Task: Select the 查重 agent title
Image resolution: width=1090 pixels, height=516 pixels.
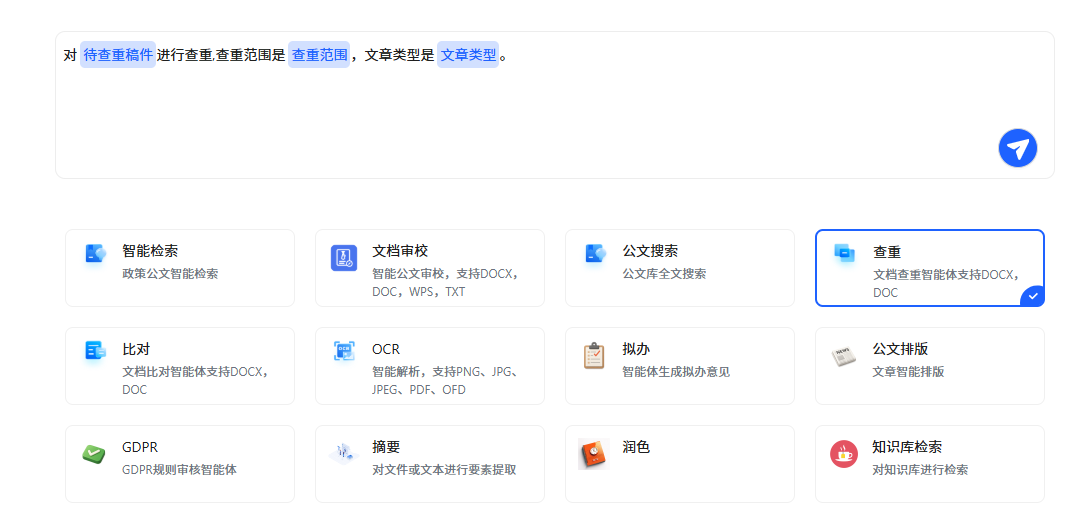Action: point(887,252)
